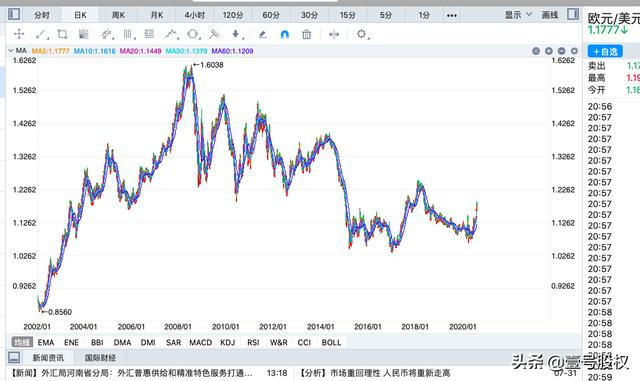Select the KDJ indicator
The height and width of the screenshot is (381, 640).
click(x=227, y=342)
